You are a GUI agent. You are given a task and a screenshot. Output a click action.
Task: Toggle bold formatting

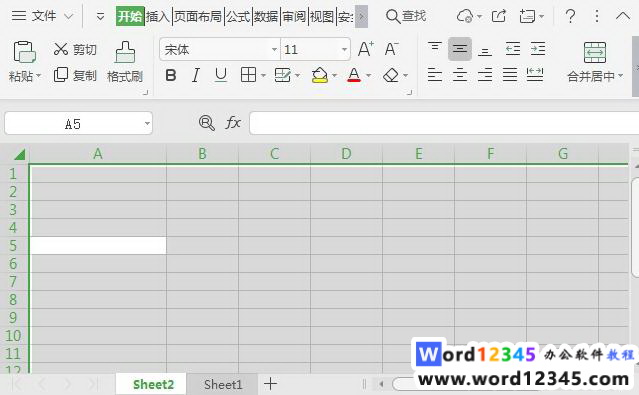(x=171, y=75)
